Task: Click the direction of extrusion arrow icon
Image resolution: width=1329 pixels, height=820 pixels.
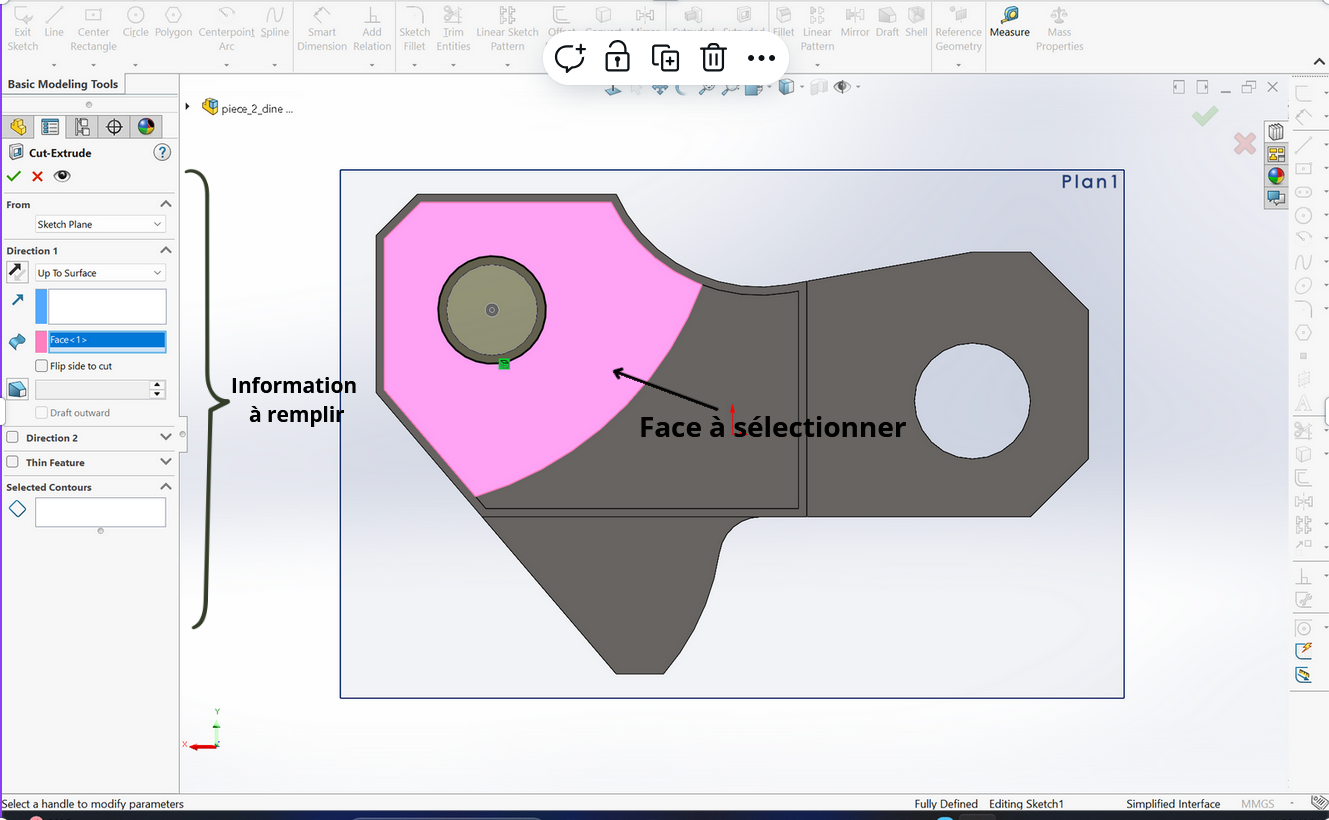Action: click(x=17, y=300)
